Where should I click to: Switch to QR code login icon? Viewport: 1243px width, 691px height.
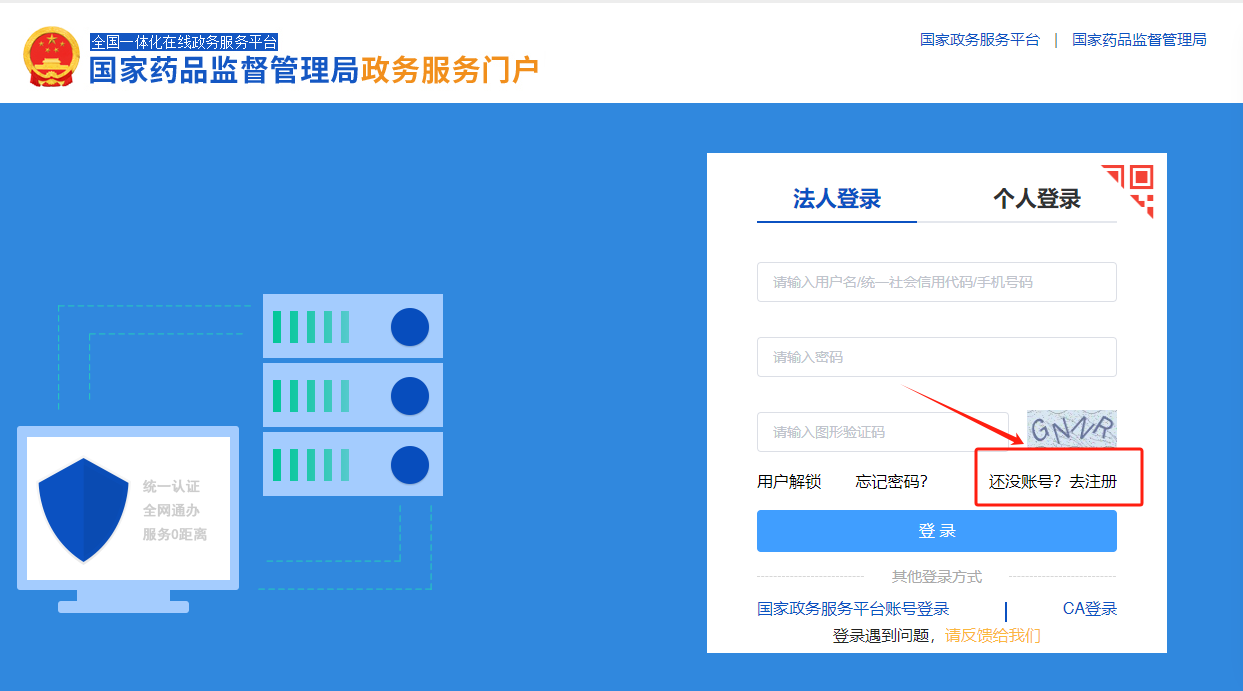(1128, 192)
